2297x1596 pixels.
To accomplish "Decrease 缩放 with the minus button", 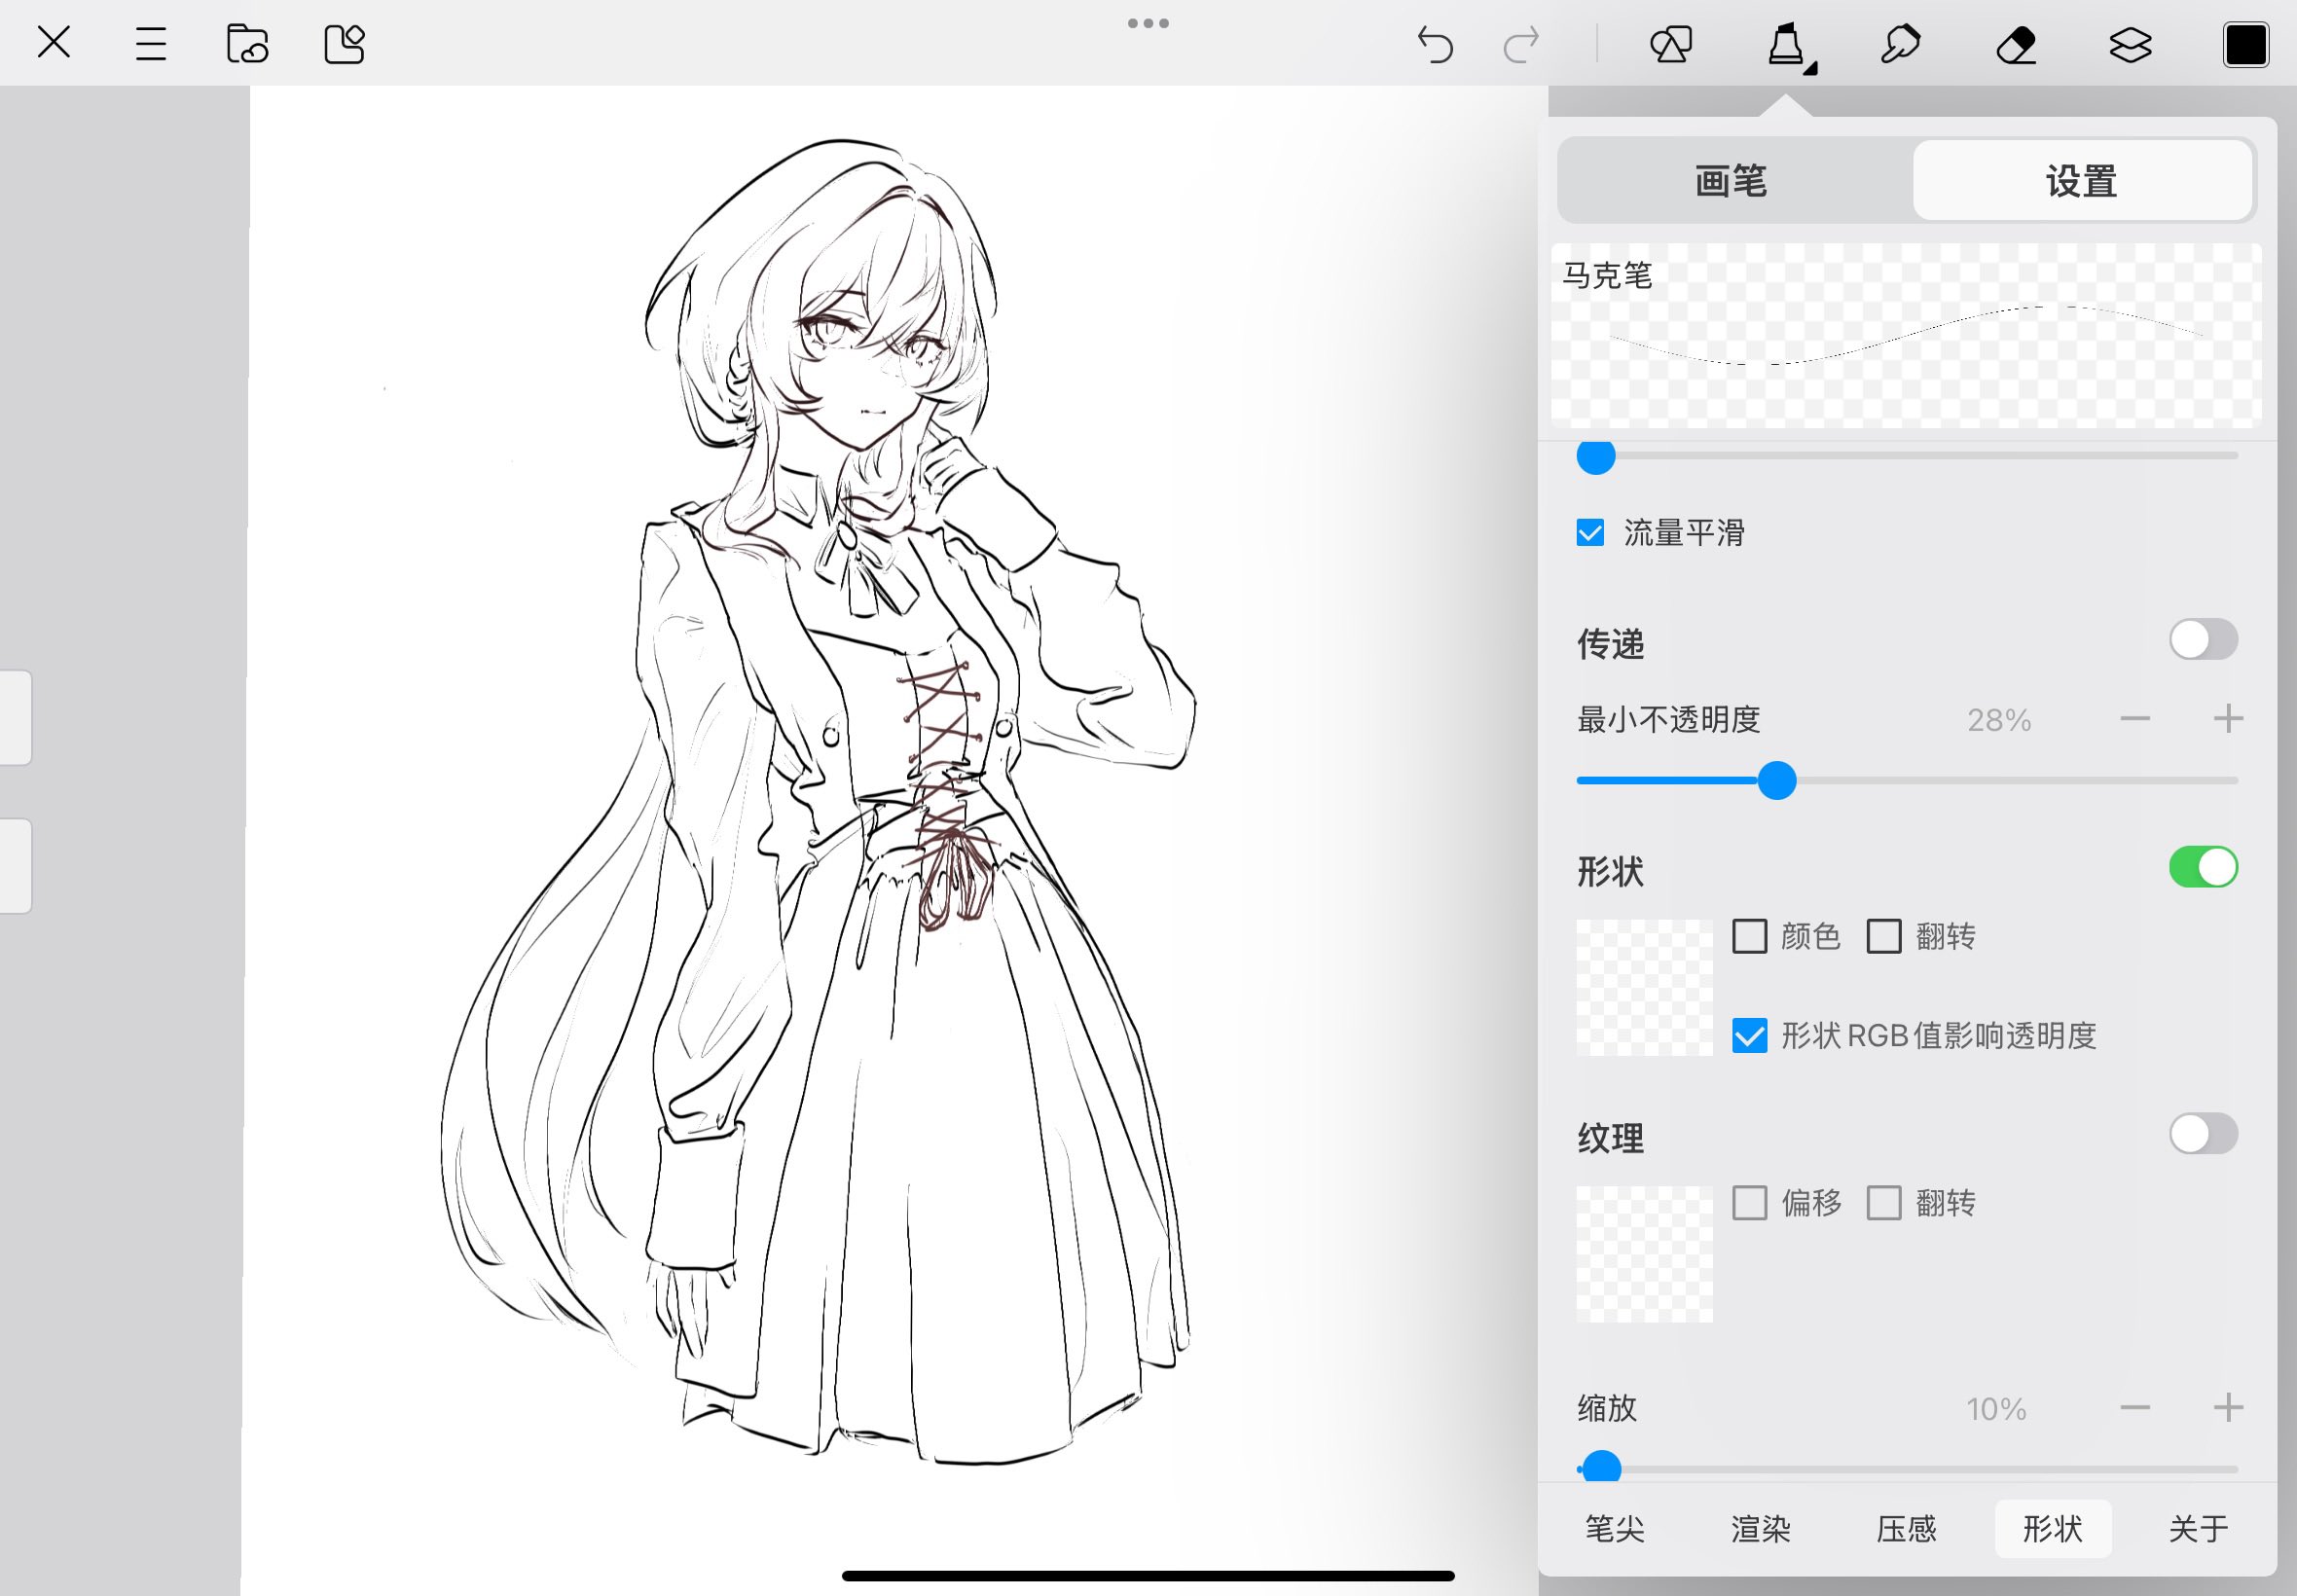I will click(2134, 1408).
